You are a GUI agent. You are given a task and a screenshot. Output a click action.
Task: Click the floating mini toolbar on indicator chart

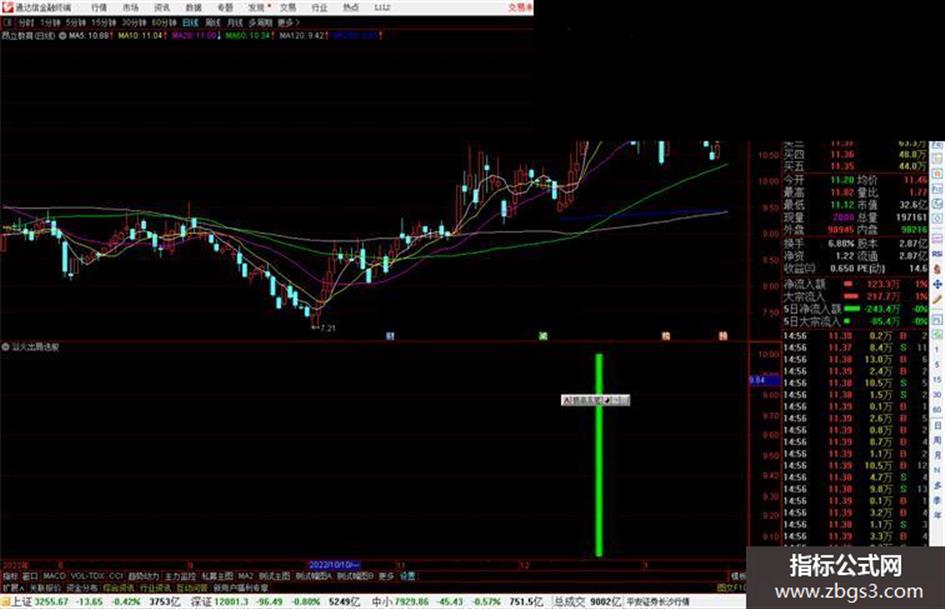[x=595, y=400]
